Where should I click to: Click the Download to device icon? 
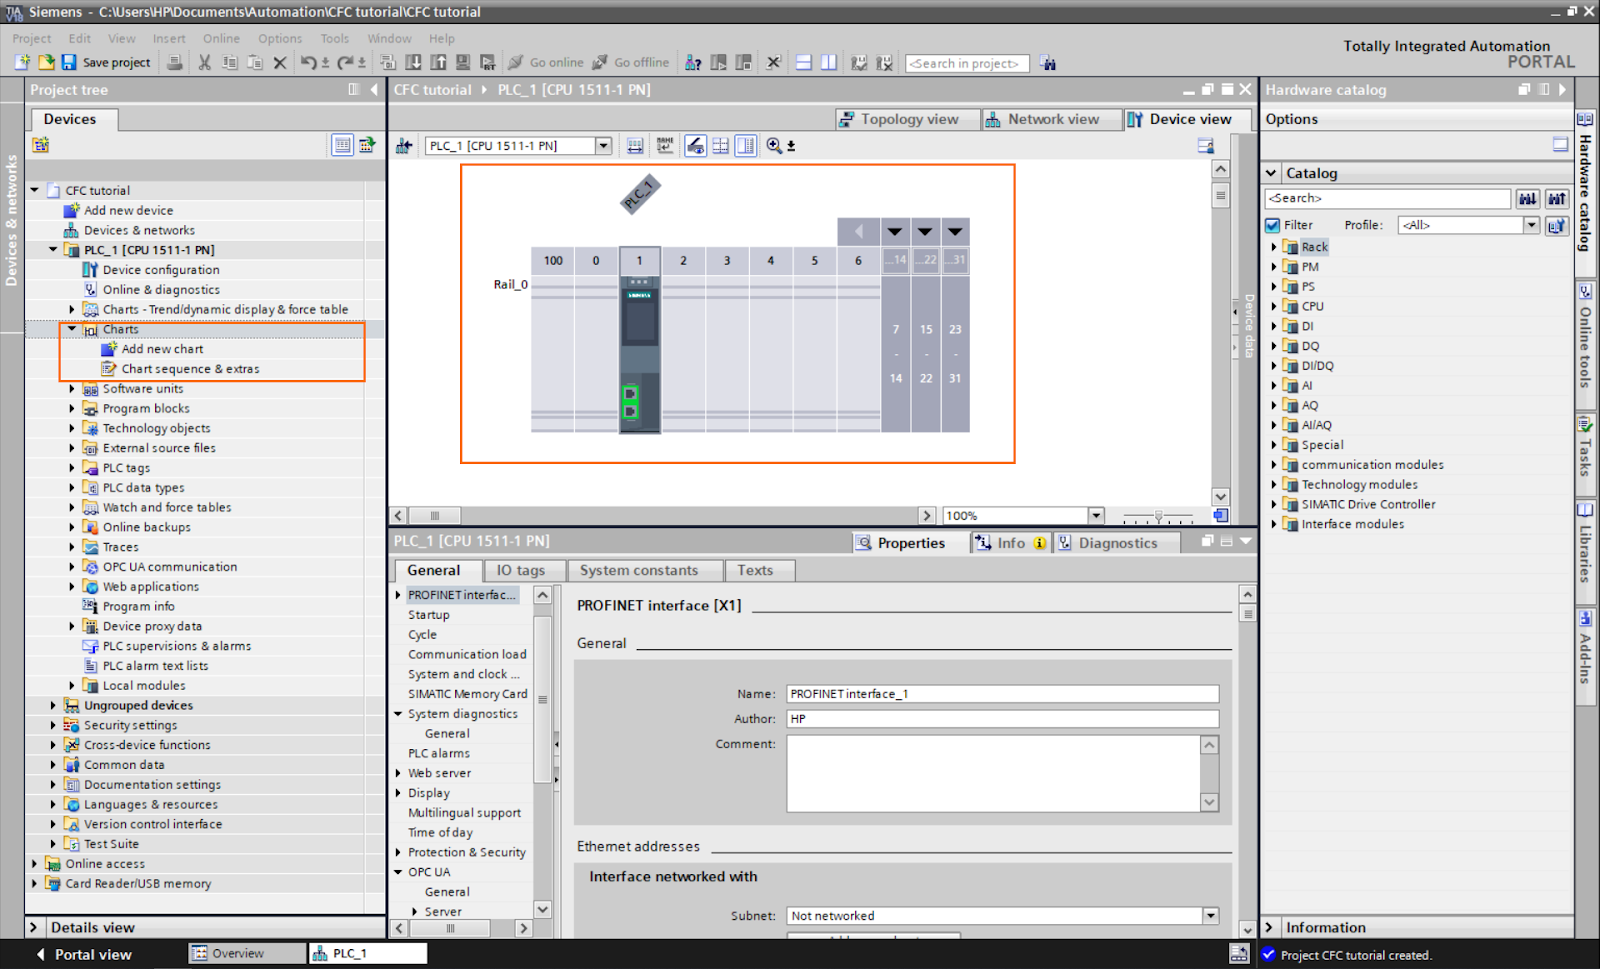click(x=413, y=62)
